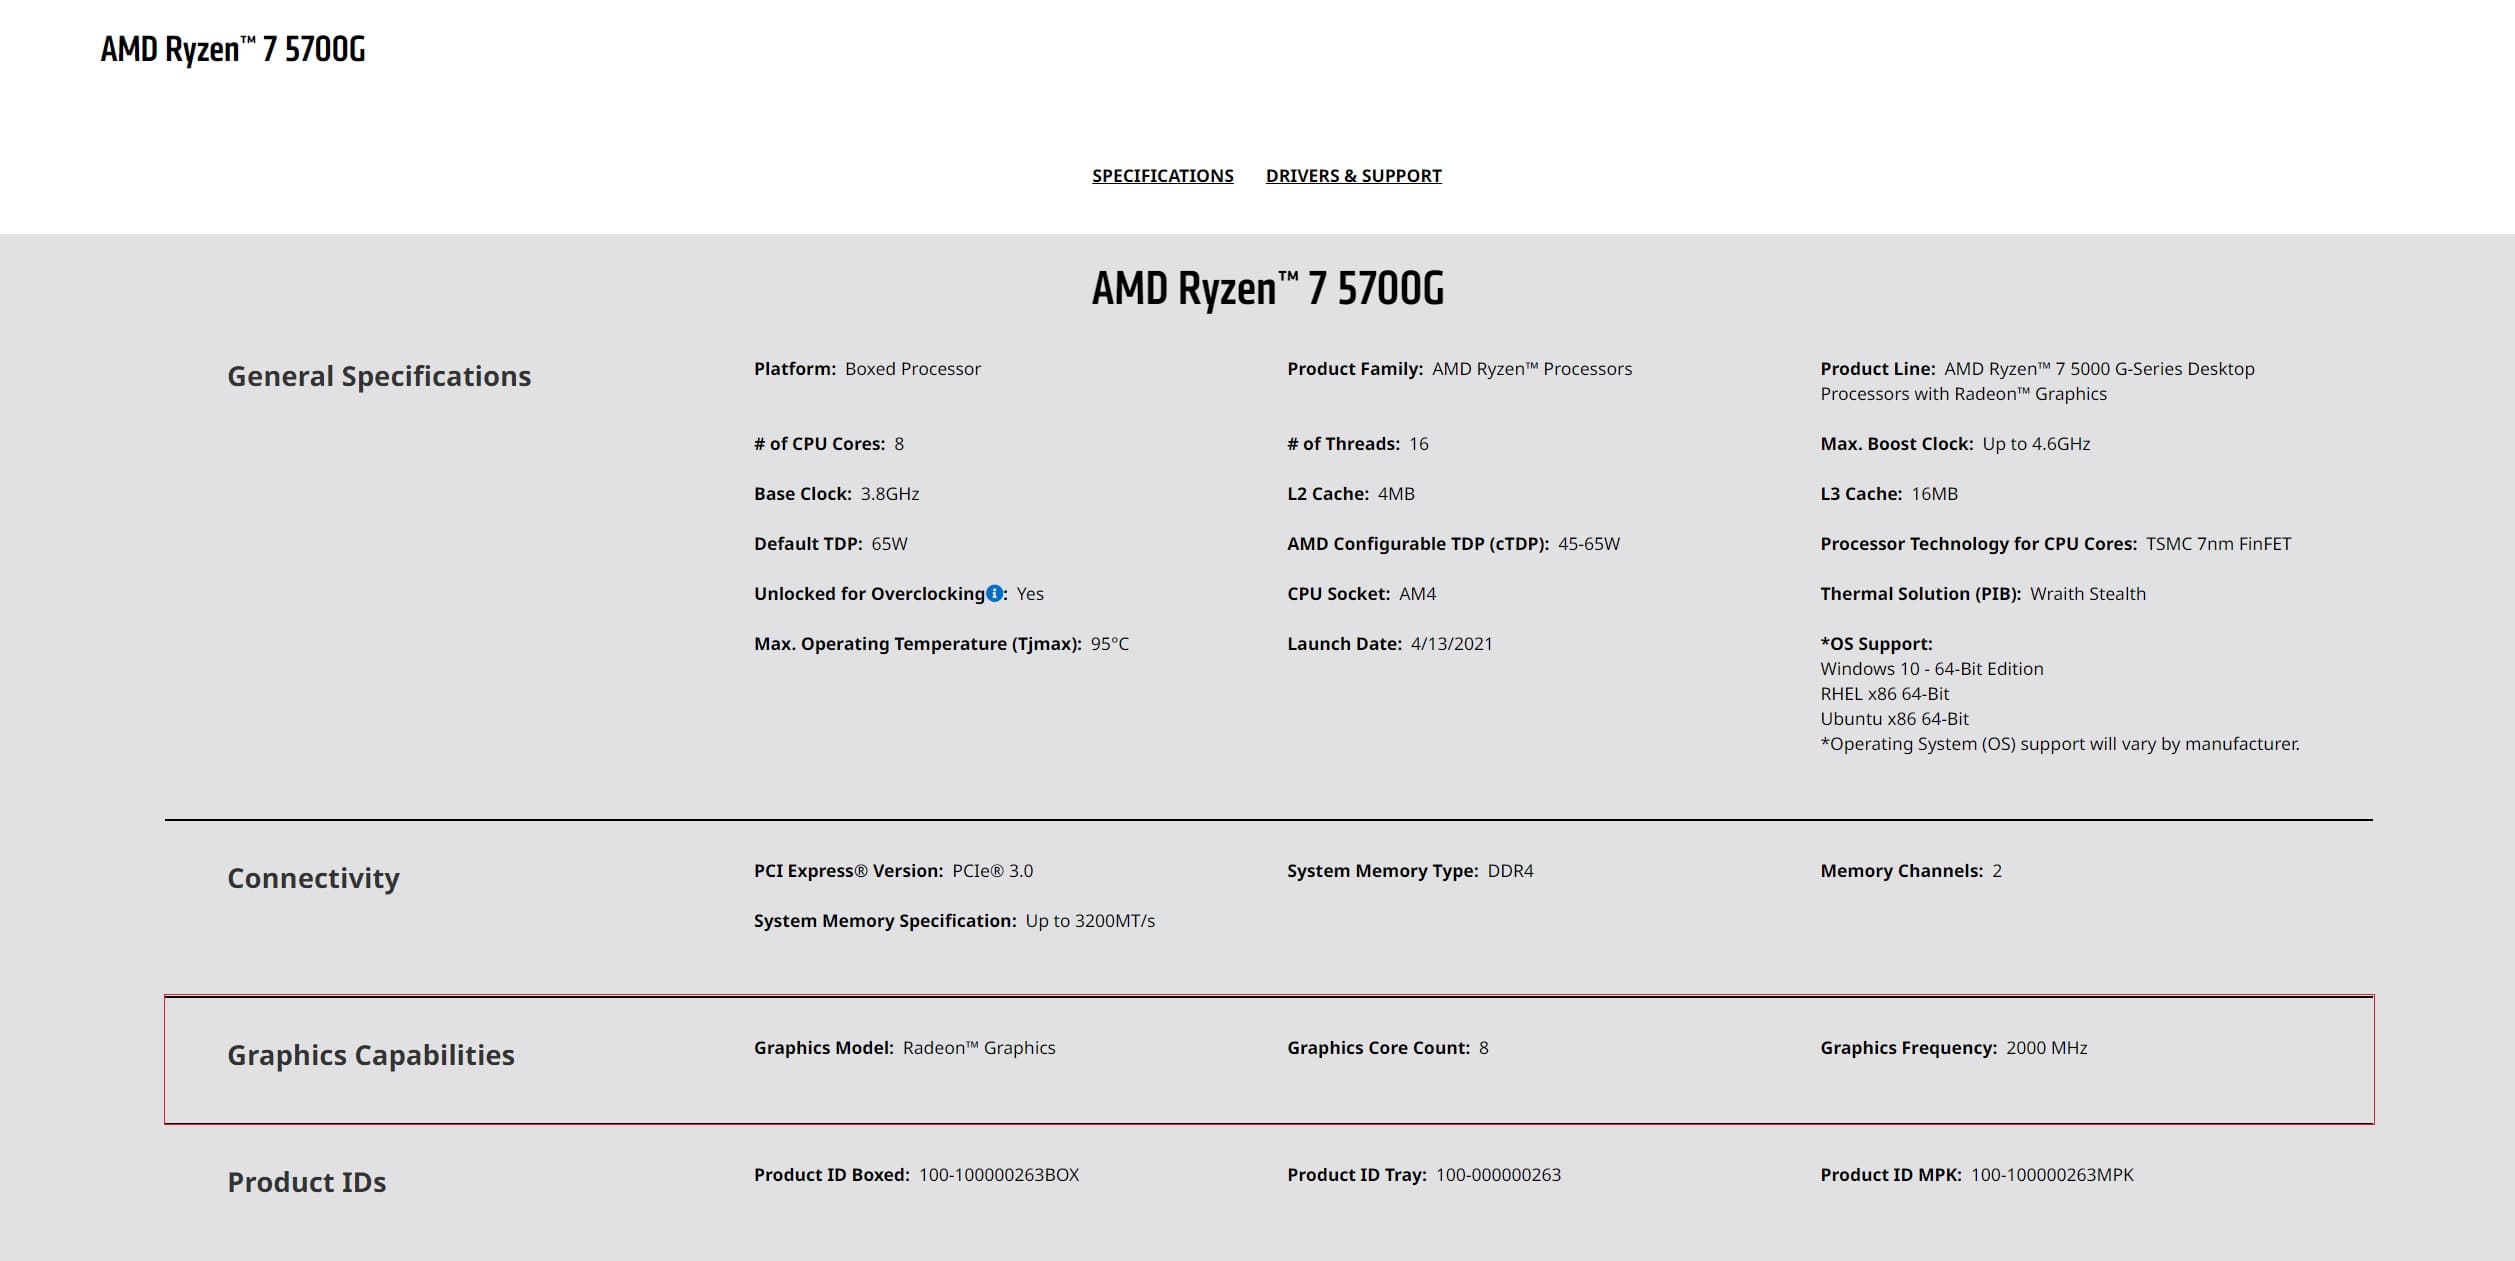Click the L2 Cache value 4MB
The width and height of the screenshot is (2515, 1261).
pos(1396,494)
